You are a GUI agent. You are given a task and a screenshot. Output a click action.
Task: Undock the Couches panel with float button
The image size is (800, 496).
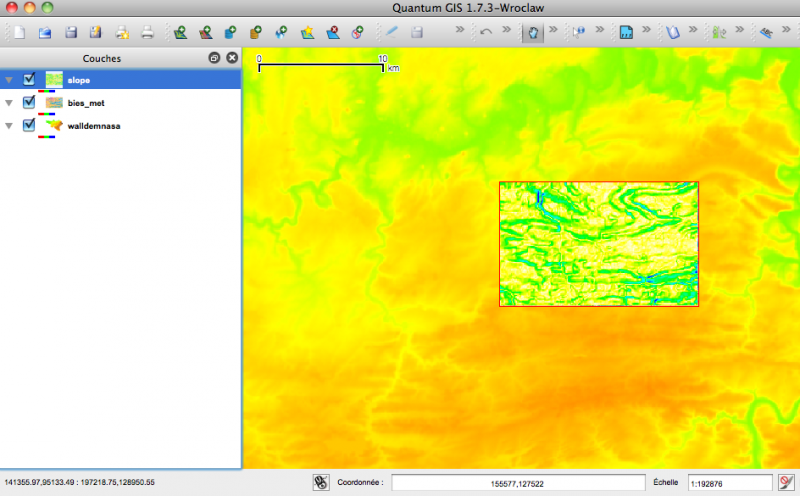pos(214,58)
